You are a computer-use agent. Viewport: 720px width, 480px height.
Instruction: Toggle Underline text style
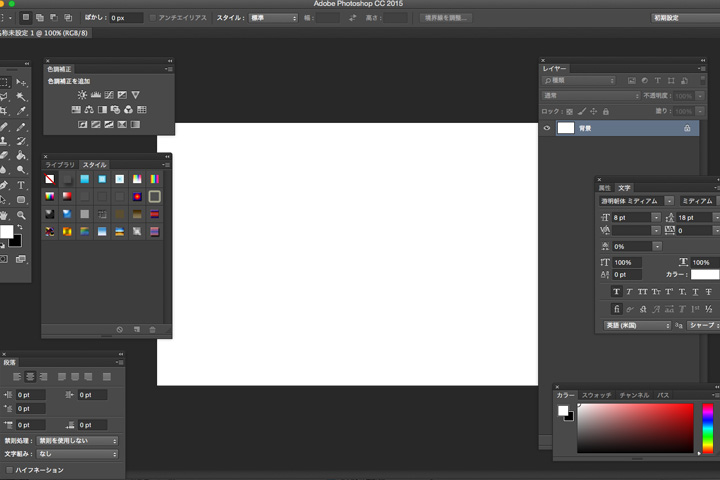[696, 292]
